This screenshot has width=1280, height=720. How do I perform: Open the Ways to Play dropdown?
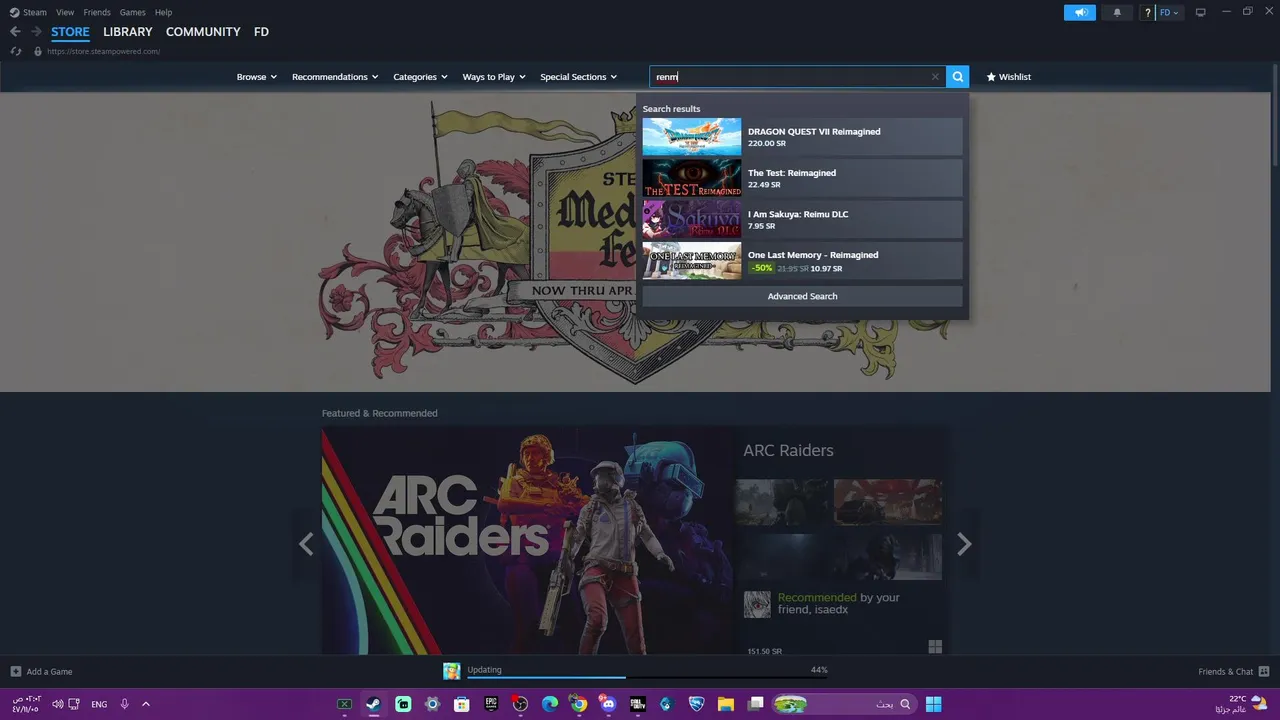(494, 77)
